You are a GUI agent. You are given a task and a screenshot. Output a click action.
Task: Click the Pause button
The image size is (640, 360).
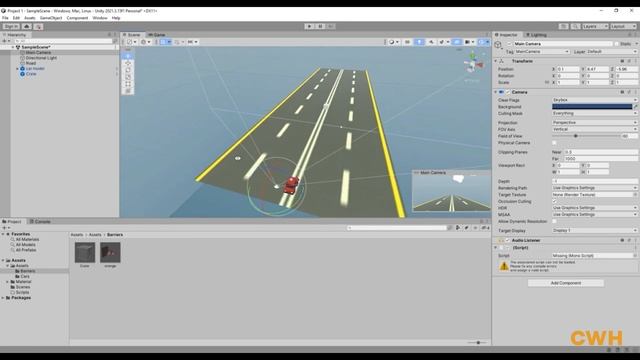pos(320,27)
